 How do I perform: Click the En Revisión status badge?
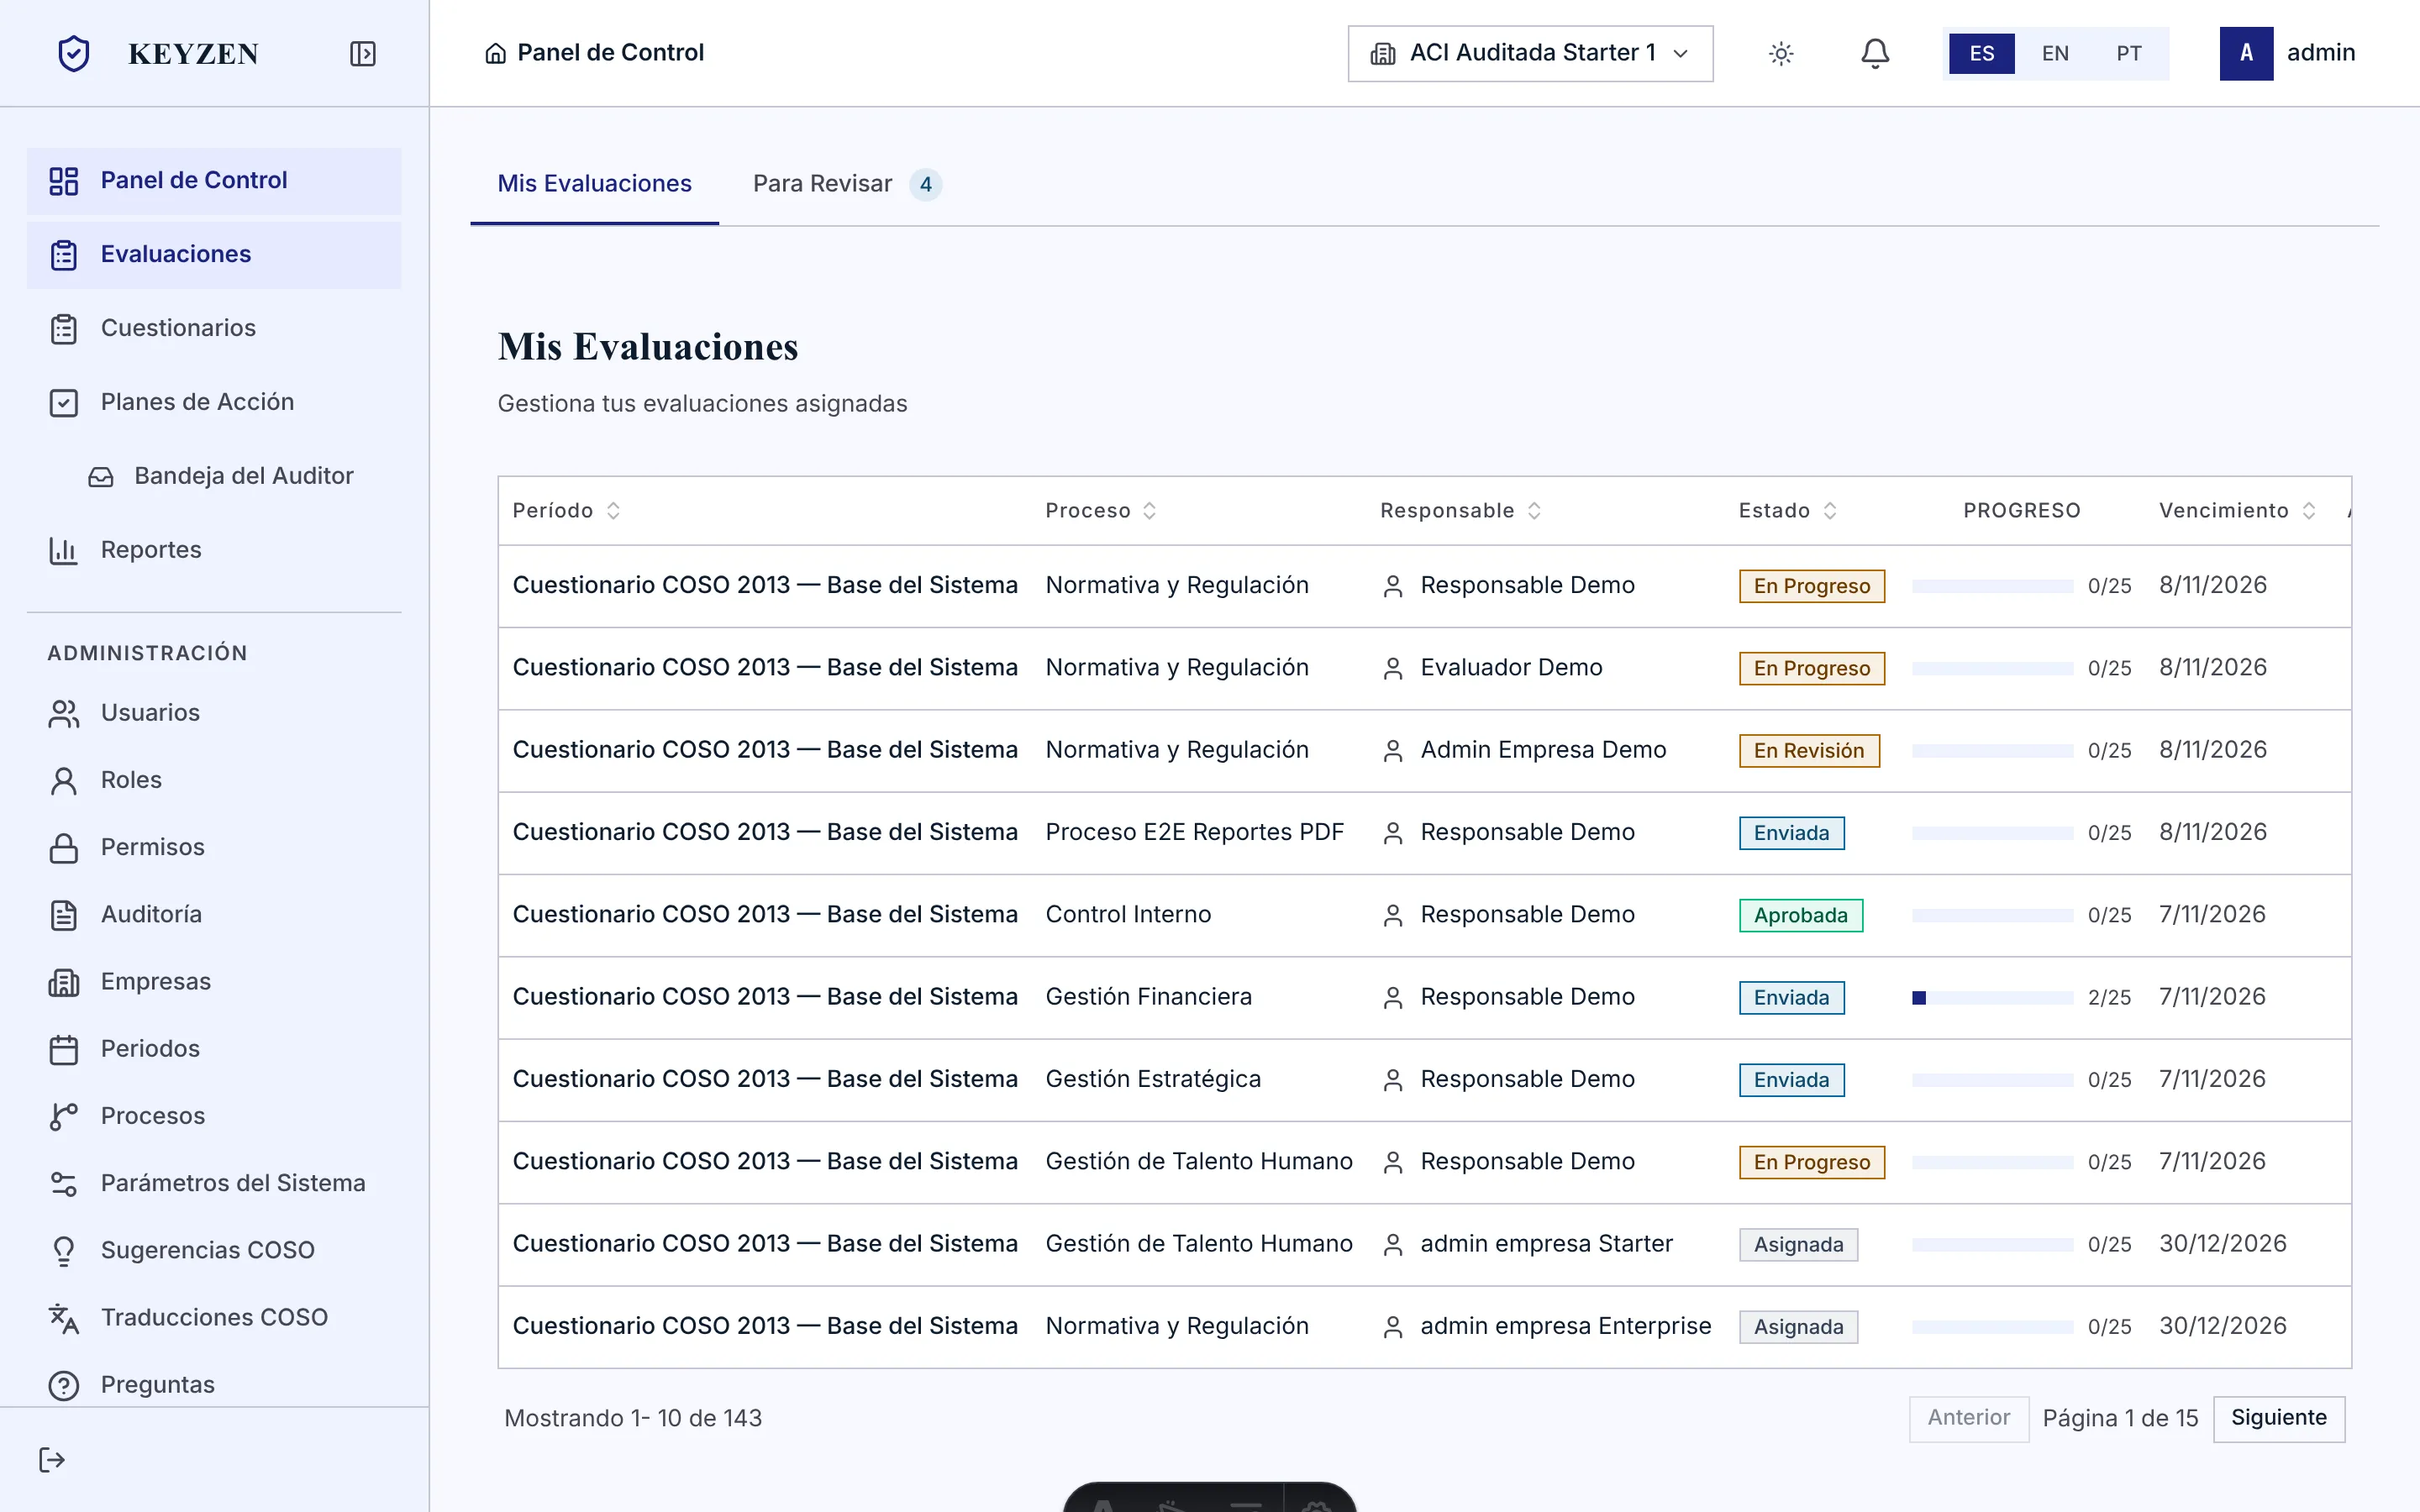click(x=1809, y=751)
